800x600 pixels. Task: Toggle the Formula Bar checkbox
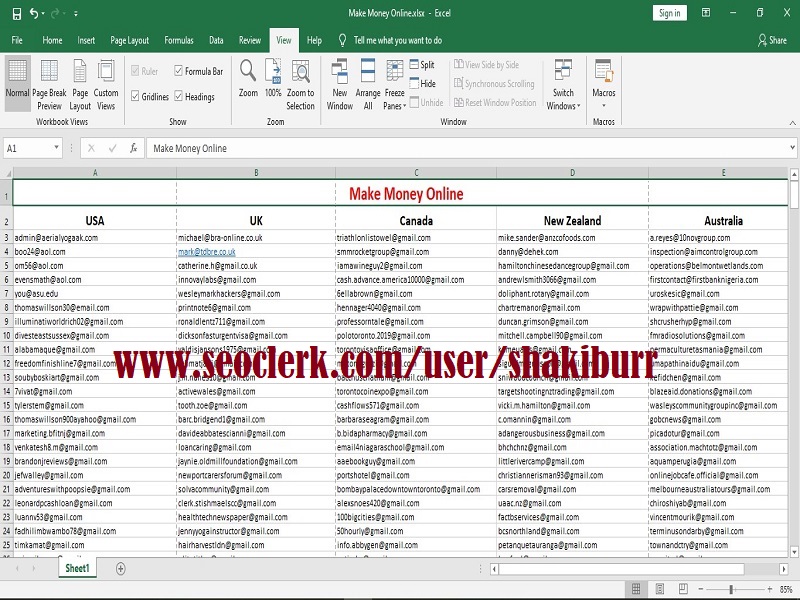tap(179, 71)
